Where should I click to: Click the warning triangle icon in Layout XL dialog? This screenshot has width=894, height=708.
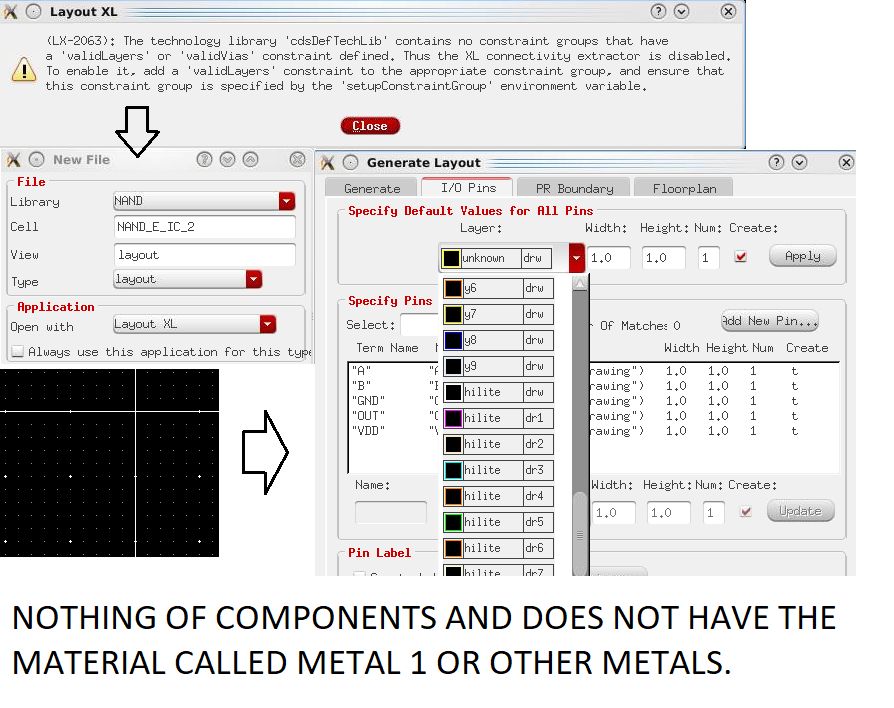pos(24,70)
